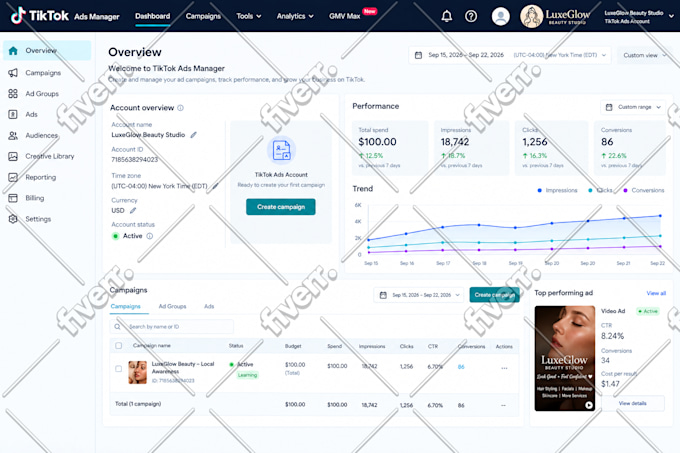Click the Clicks 1,256 card
Image resolution: width=680 pixels, height=453 pixels.
coord(551,148)
